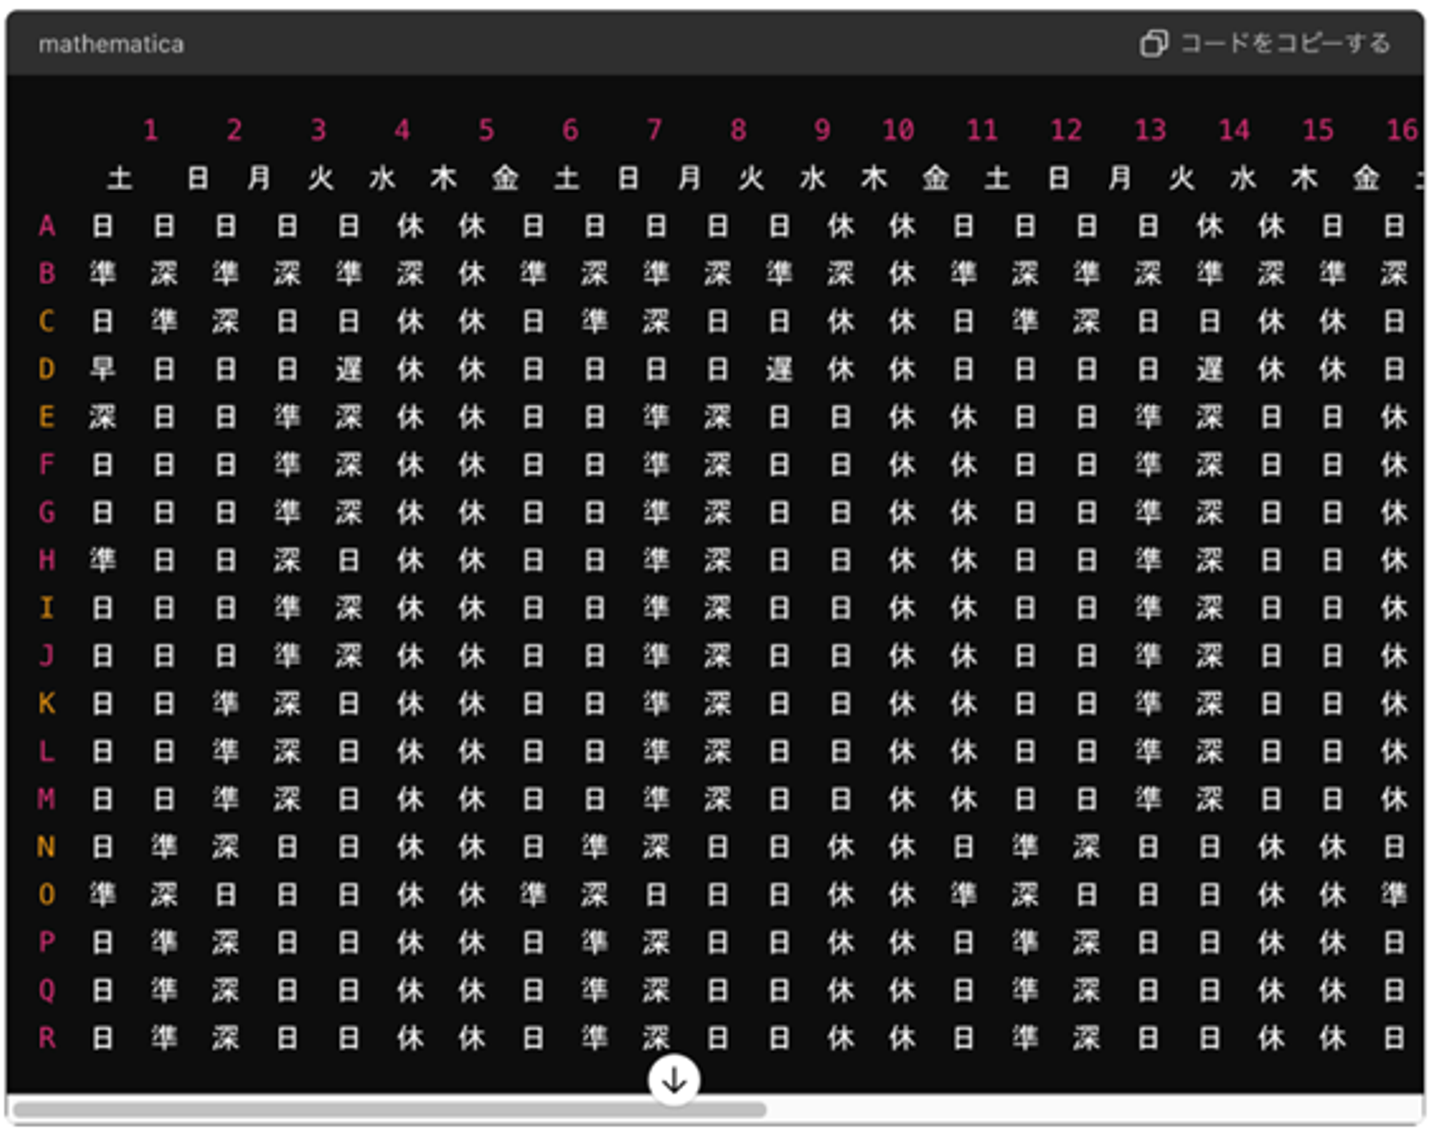The width and height of the screenshot is (1440, 1145).
Task: Select row label F
Action: point(46,464)
